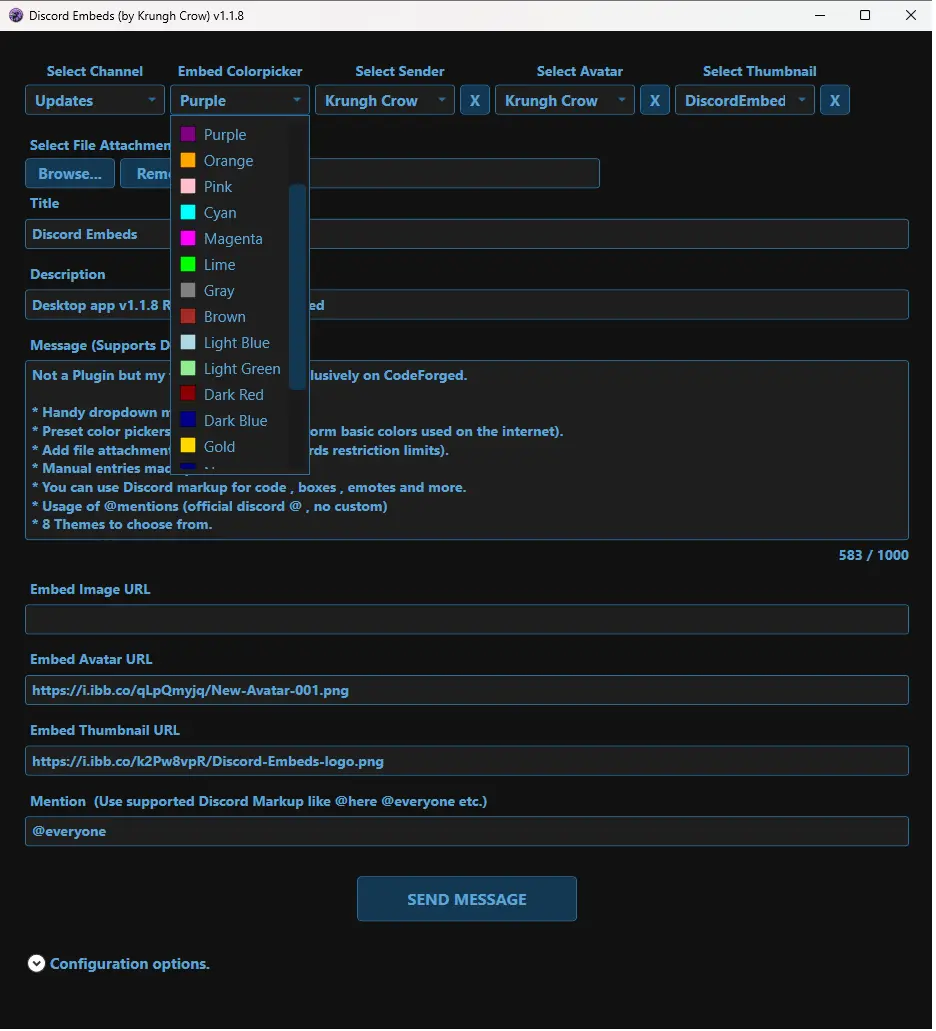This screenshot has width=936, height=1031.
Task: Click the X button next to Select Sender
Action: tap(475, 101)
